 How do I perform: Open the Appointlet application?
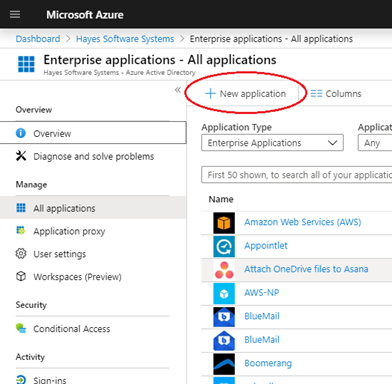266,246
